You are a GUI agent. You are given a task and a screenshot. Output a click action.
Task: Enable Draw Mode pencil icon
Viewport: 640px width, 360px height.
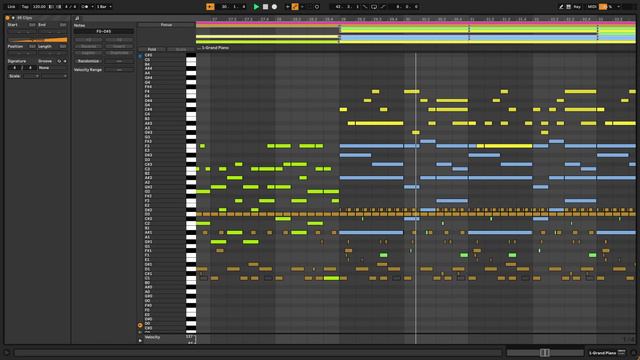coord(561,7)
